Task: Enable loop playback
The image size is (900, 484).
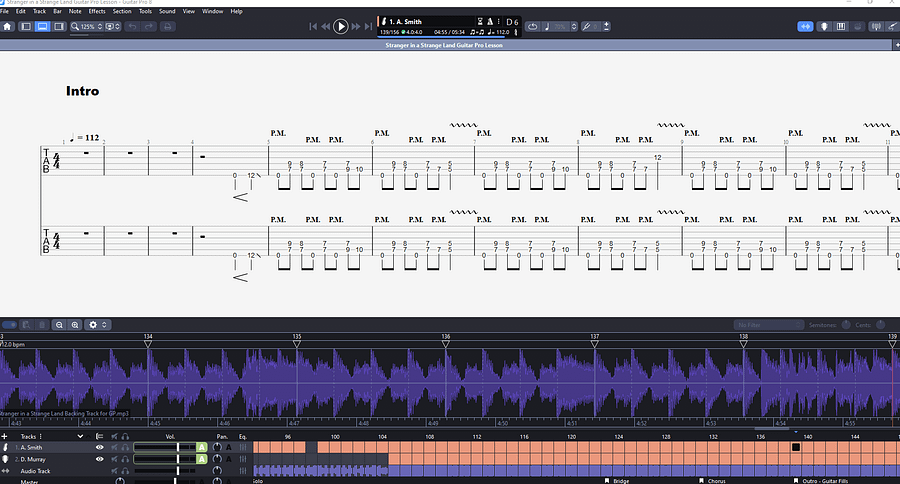Action: coord(533,26)
